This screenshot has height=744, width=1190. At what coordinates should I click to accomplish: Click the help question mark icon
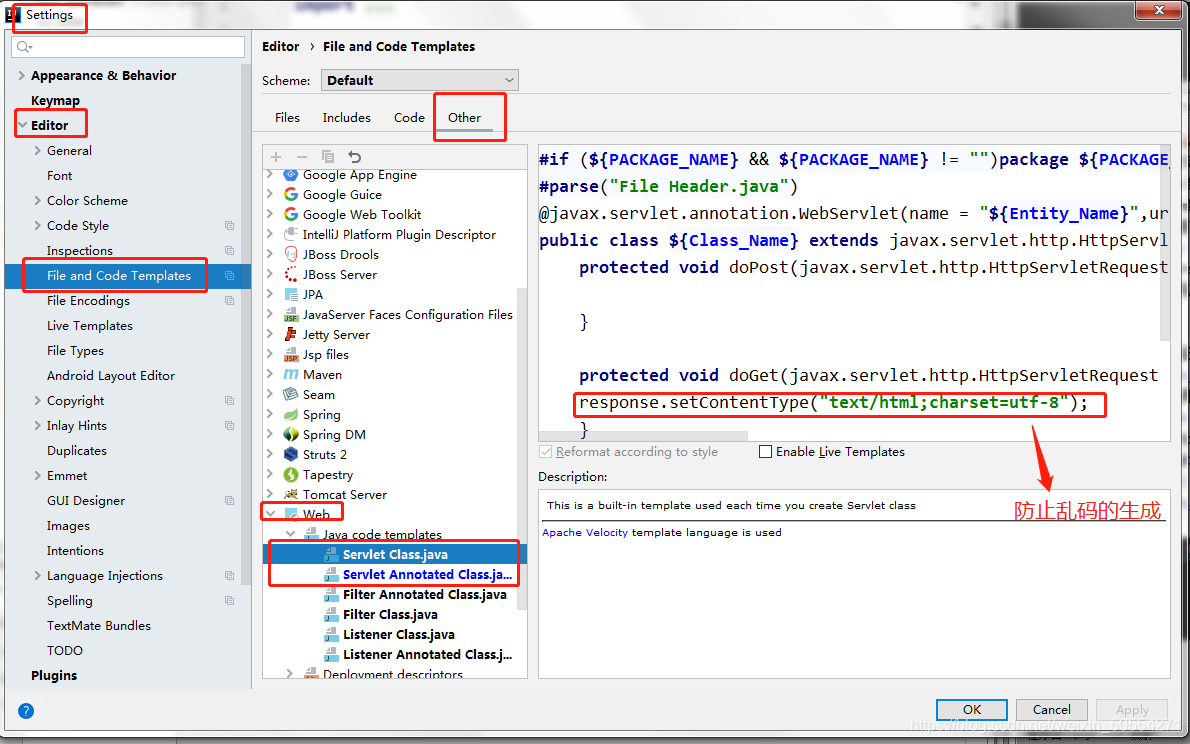(26, 711)
